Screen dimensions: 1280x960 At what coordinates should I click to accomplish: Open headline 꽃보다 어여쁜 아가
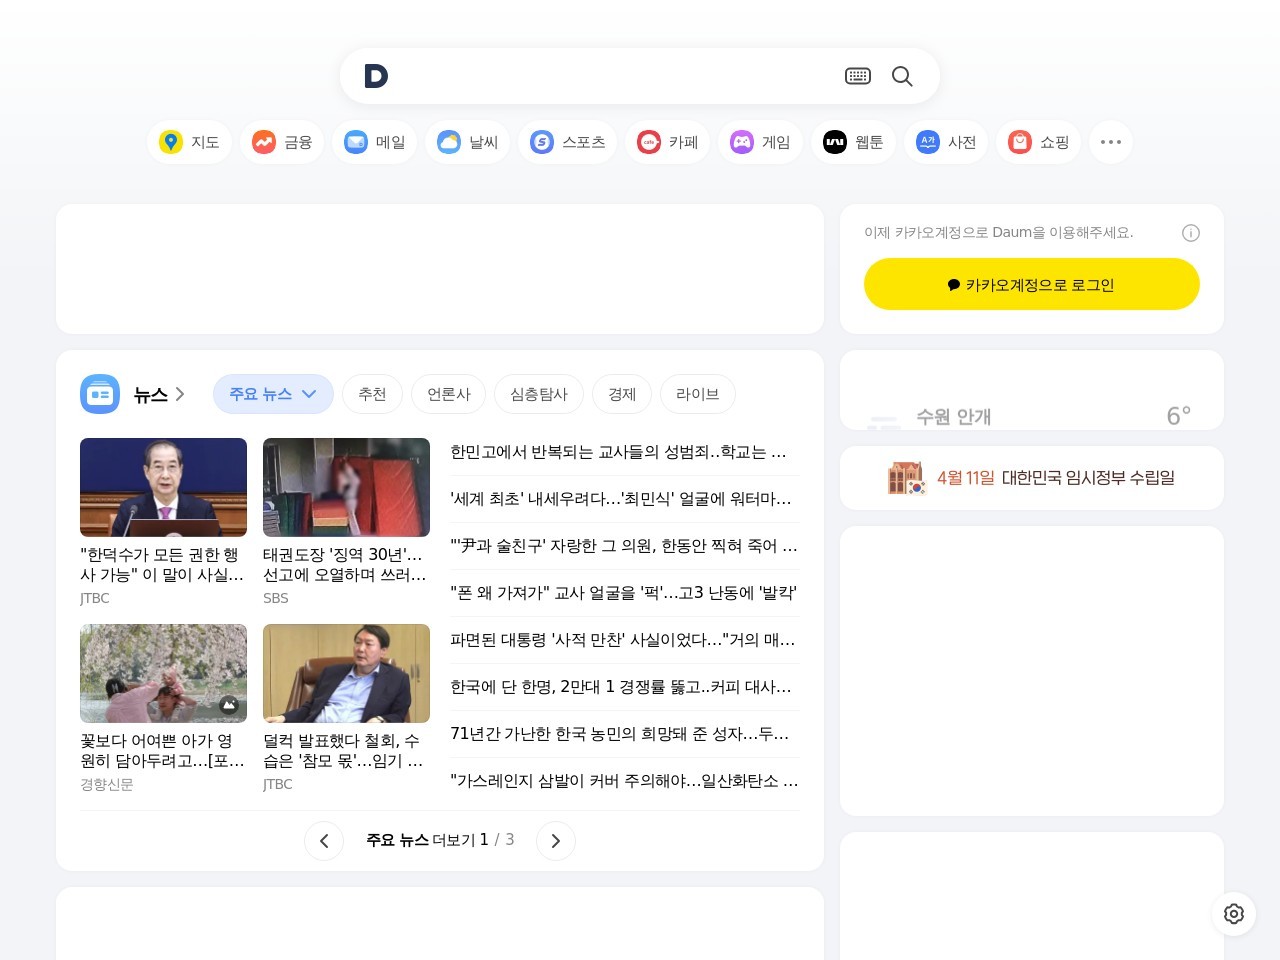pyautogui.click(x=162, y=751)
